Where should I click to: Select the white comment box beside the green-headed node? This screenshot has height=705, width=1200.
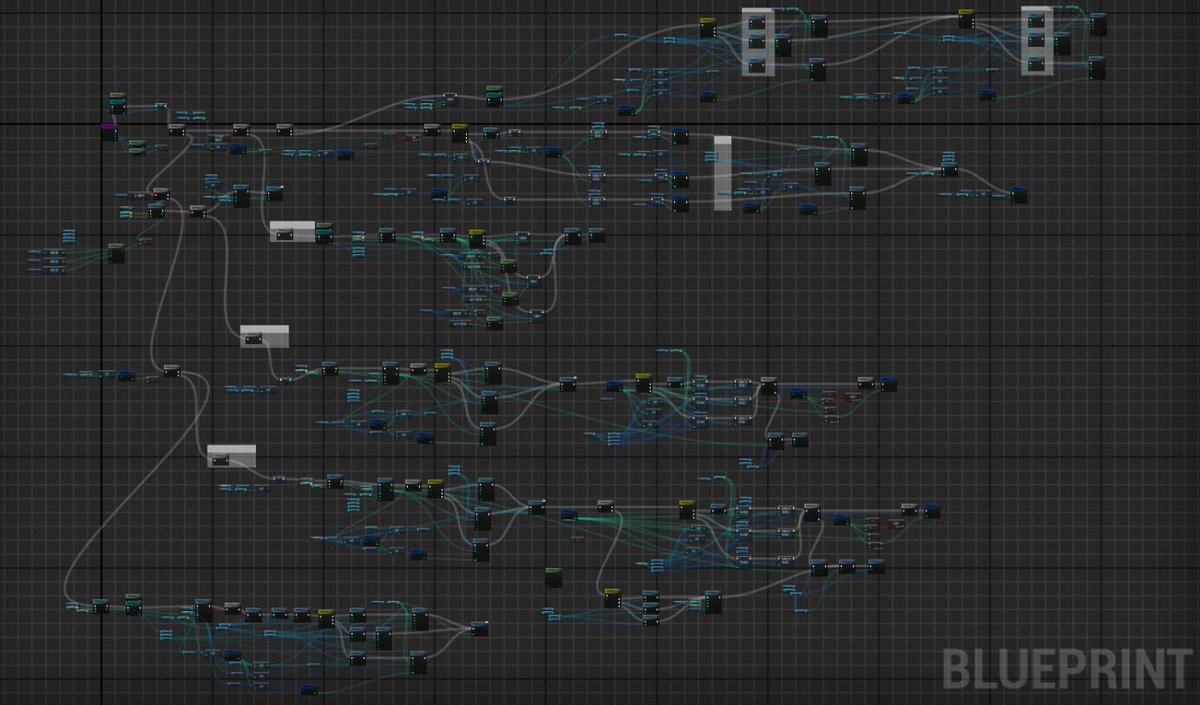(x=292, y=232)
